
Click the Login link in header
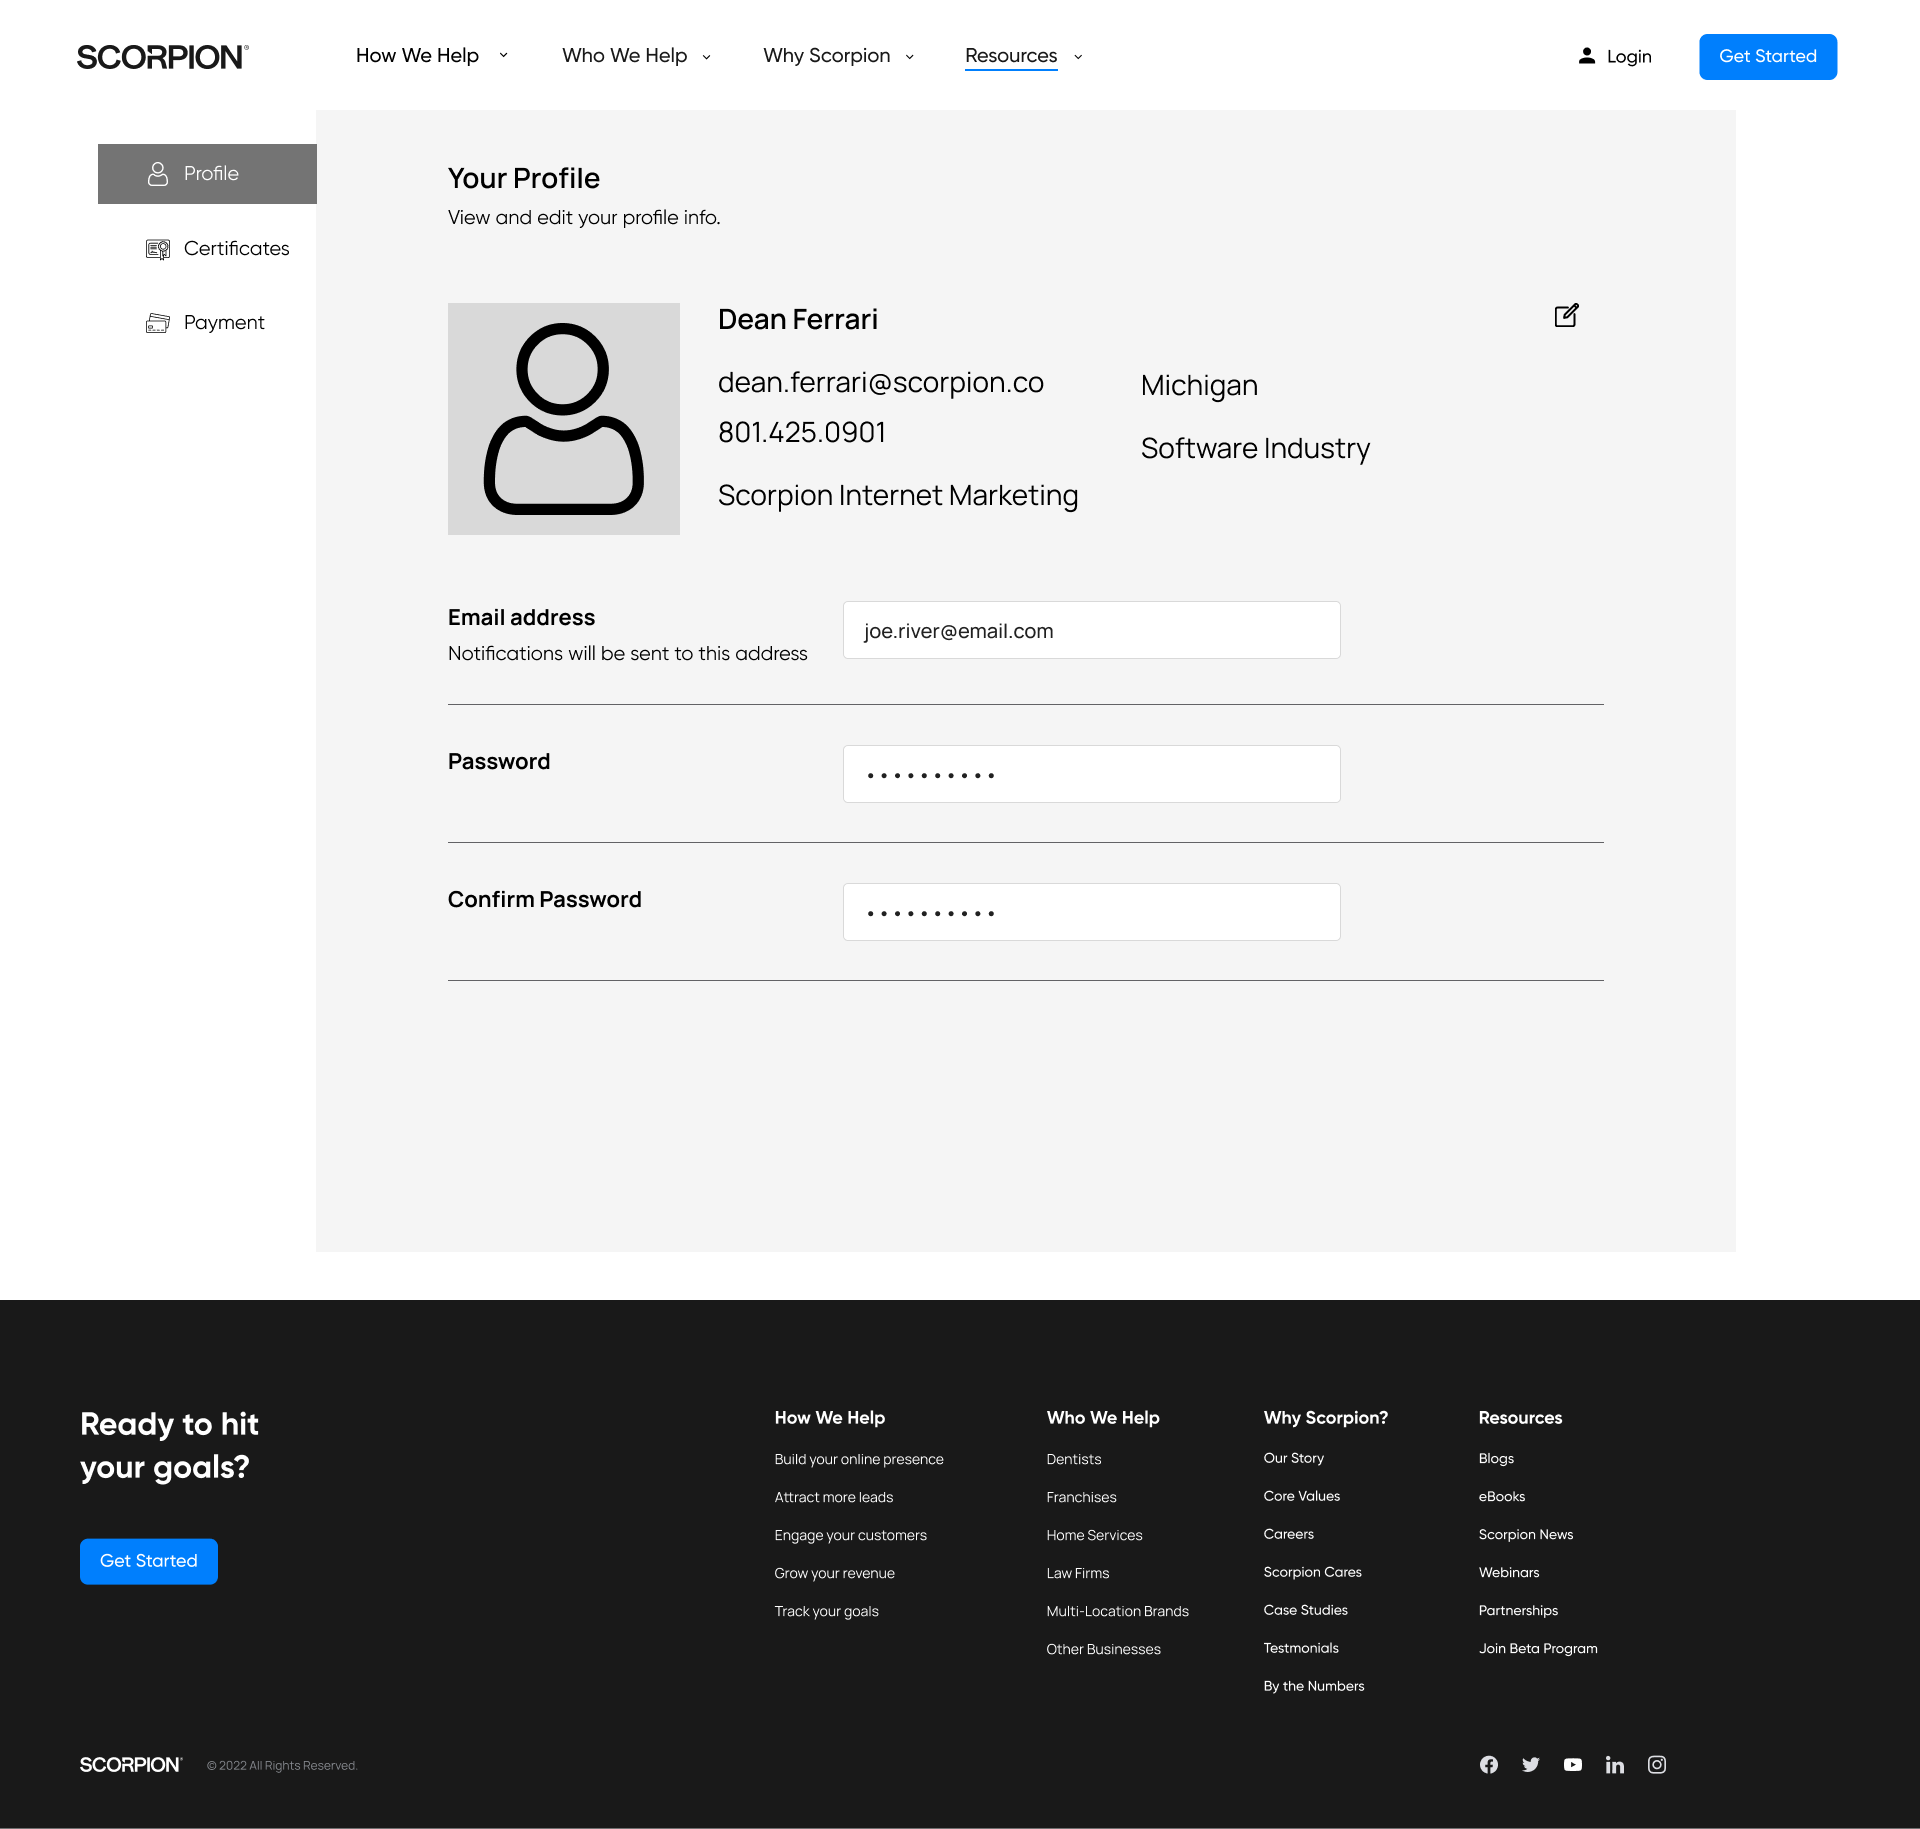click(x=1615, y=57)
